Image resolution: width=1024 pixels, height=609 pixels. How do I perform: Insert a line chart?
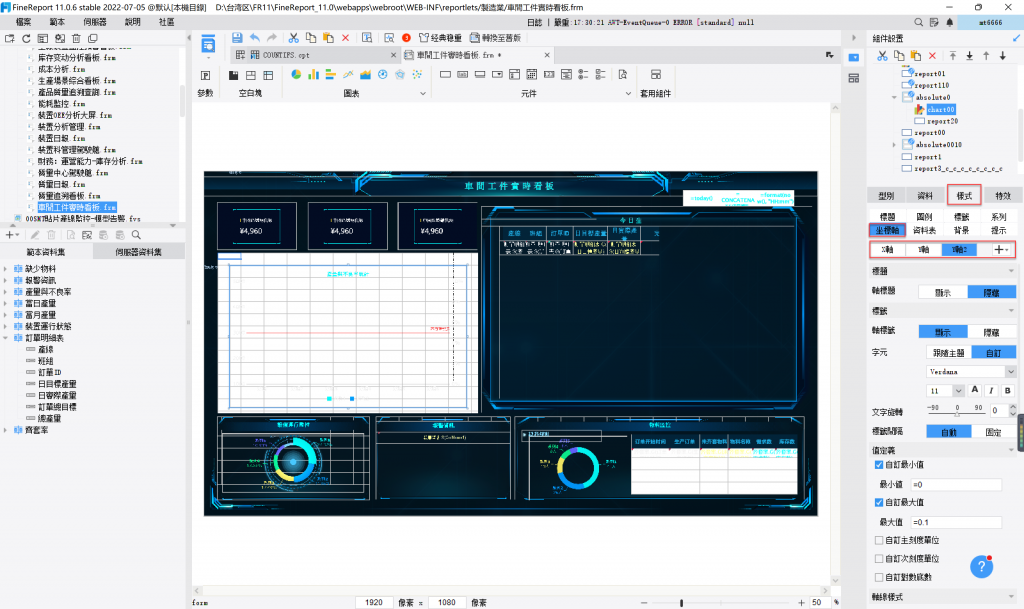coord(348,74)
